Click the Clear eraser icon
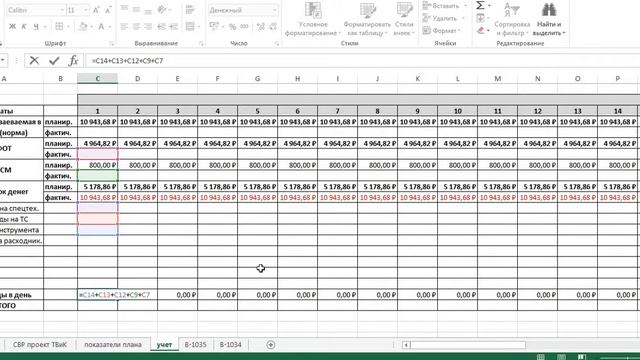This screenshot has width=640, height=360. click(480, 30)
